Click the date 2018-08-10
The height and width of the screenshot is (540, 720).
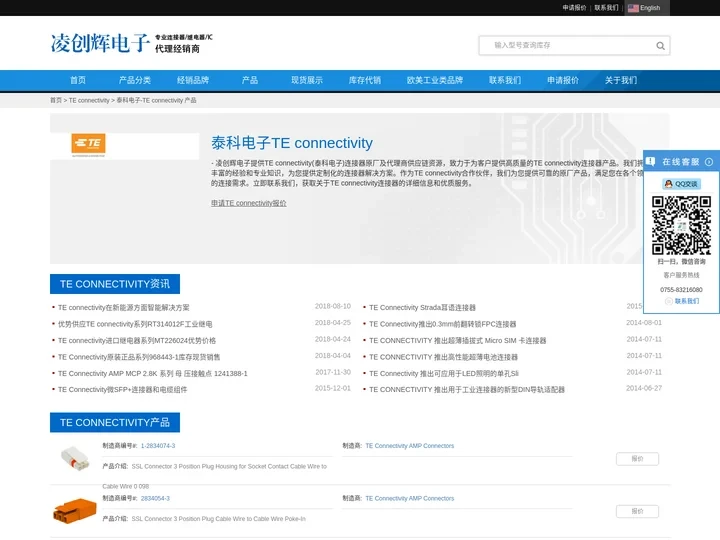click(x=333, y=306)
